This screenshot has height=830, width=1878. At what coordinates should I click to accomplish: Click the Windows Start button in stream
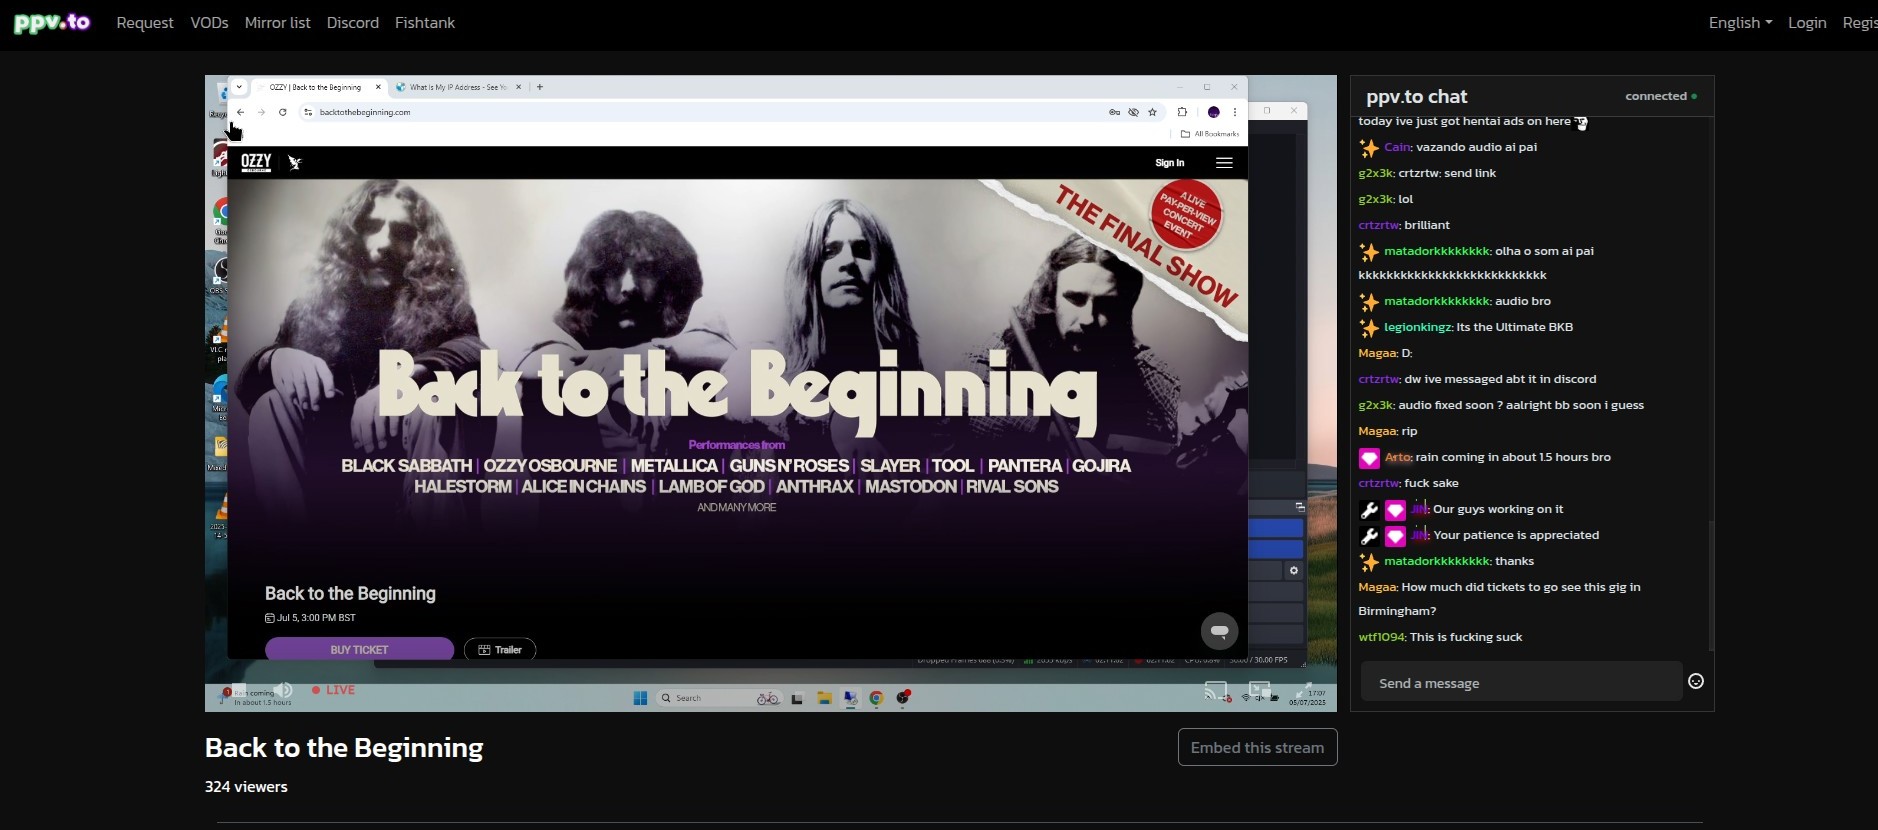(640, 698)
